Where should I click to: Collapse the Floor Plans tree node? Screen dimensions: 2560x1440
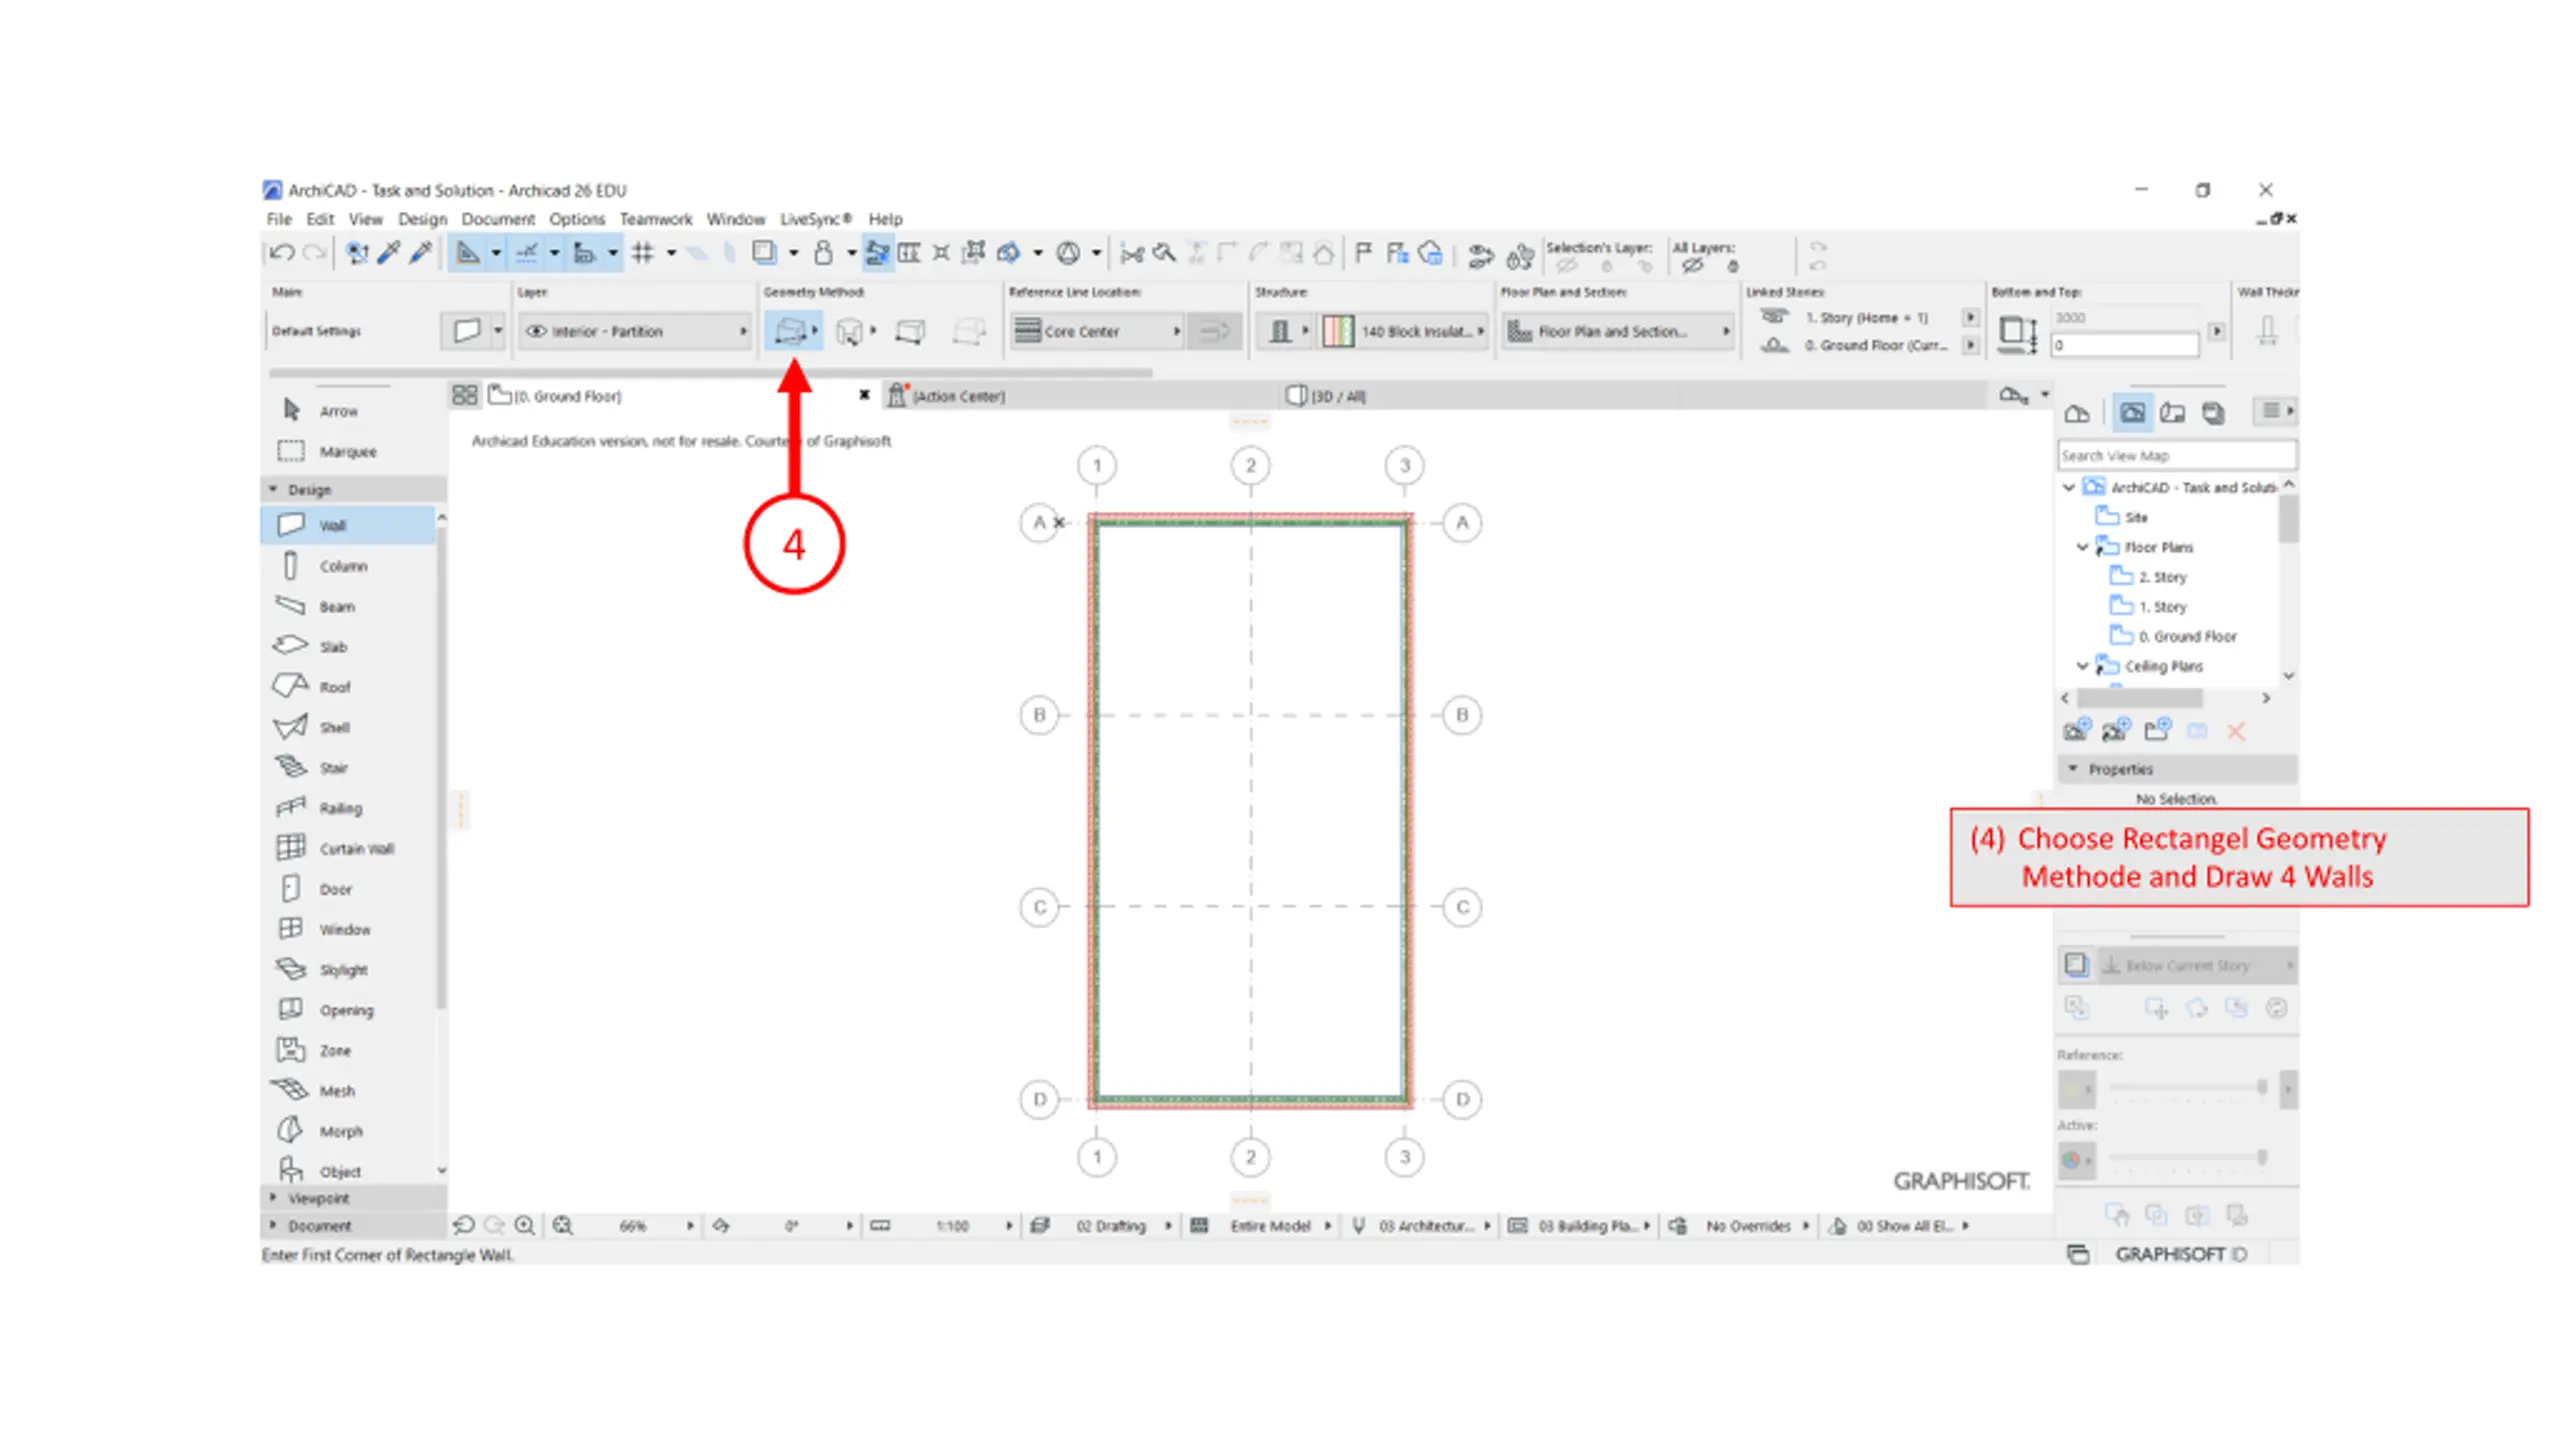2083,547
